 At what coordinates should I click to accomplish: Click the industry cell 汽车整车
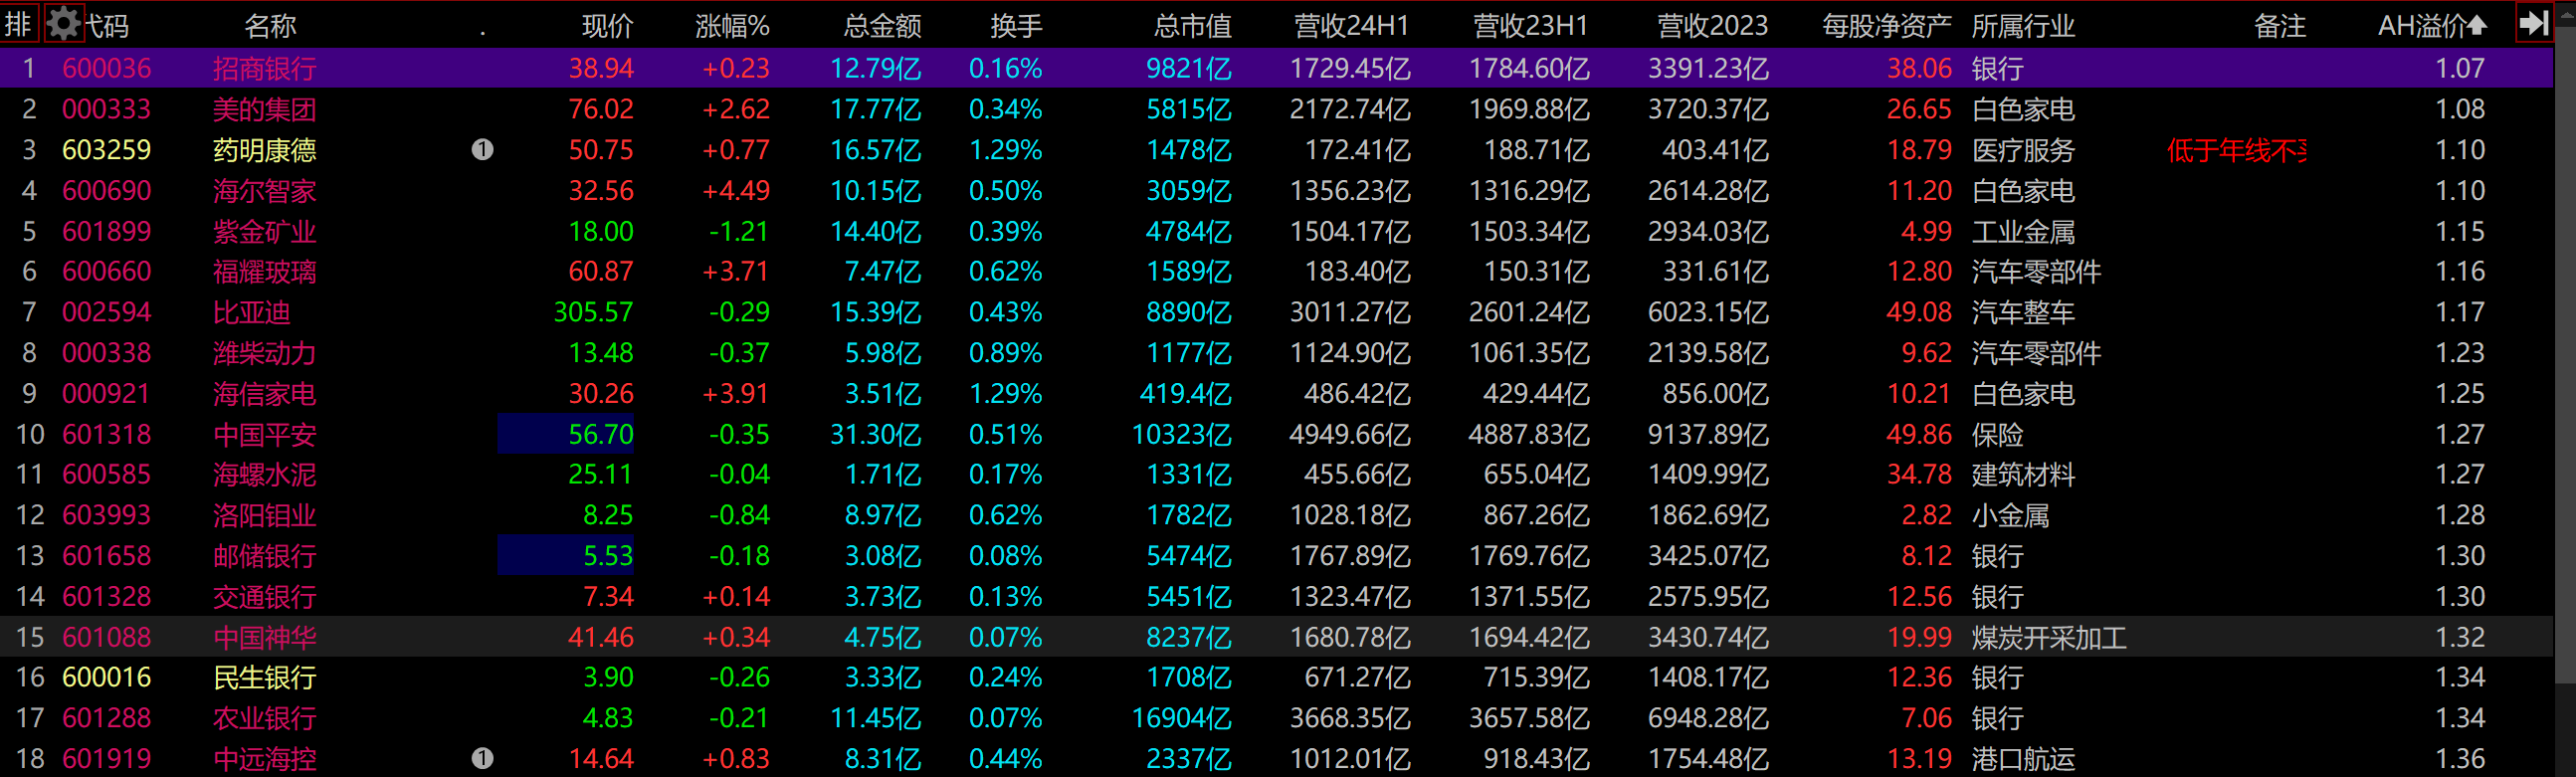tap(2023, 312)
